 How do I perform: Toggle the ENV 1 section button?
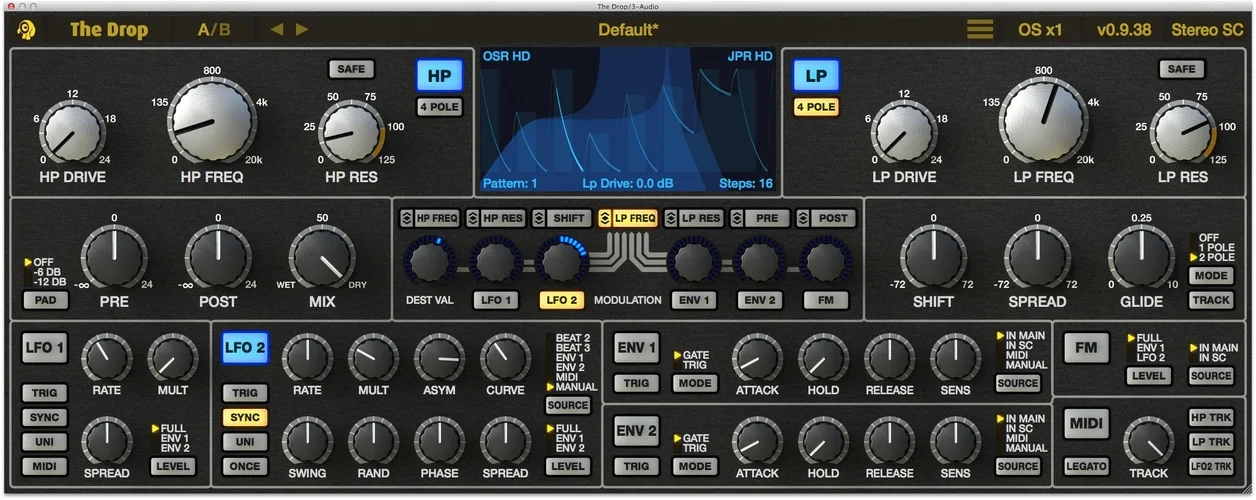(636, 349)
